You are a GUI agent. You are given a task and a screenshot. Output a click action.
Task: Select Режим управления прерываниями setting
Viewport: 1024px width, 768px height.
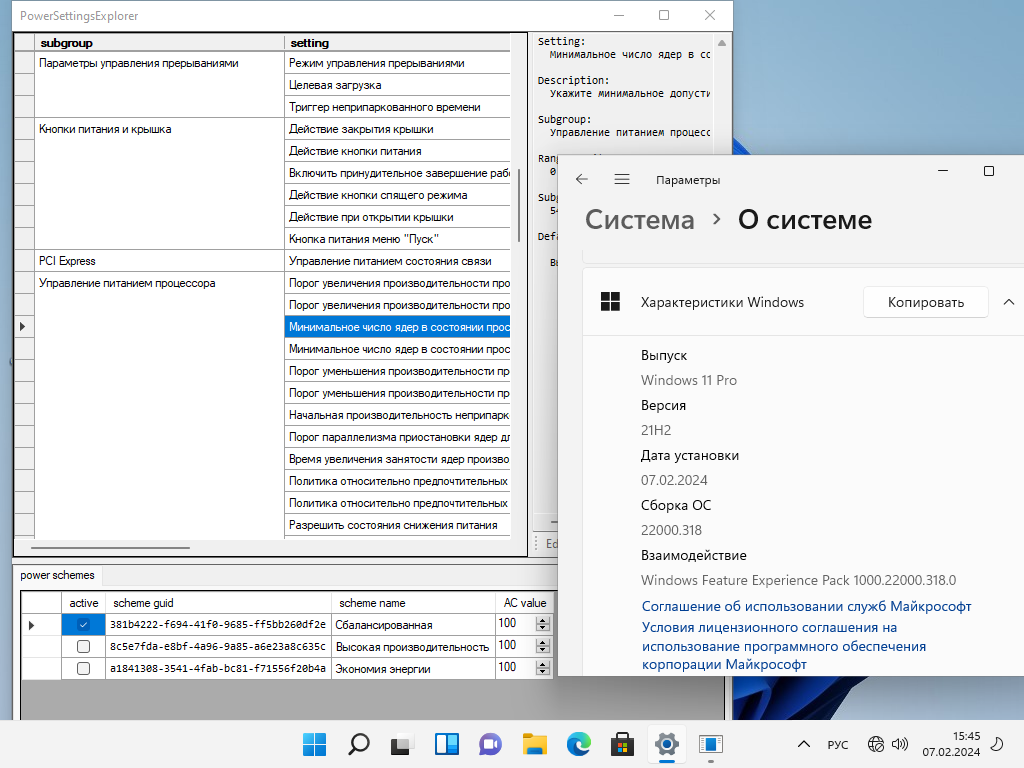(x=397, y=63)
